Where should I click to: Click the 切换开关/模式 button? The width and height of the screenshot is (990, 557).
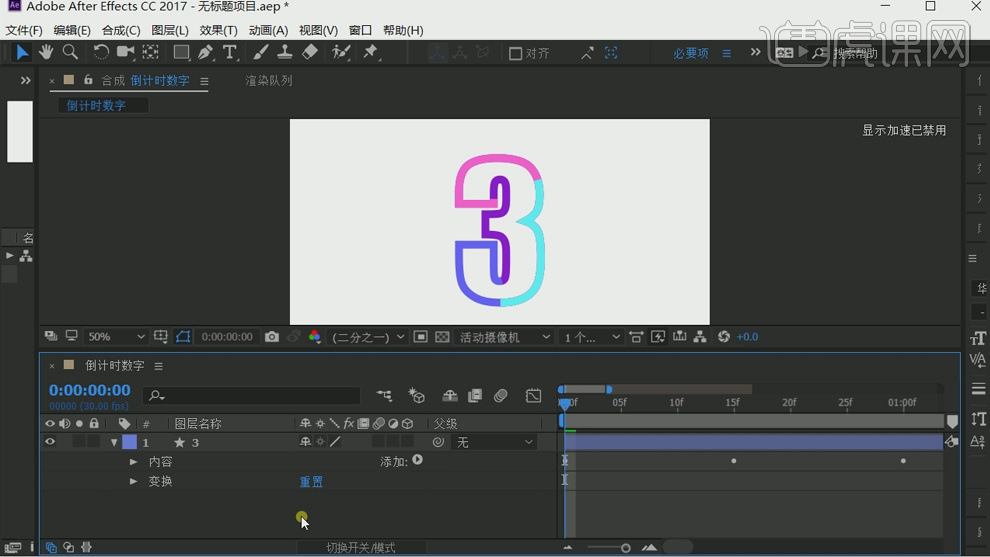point(361,548)
